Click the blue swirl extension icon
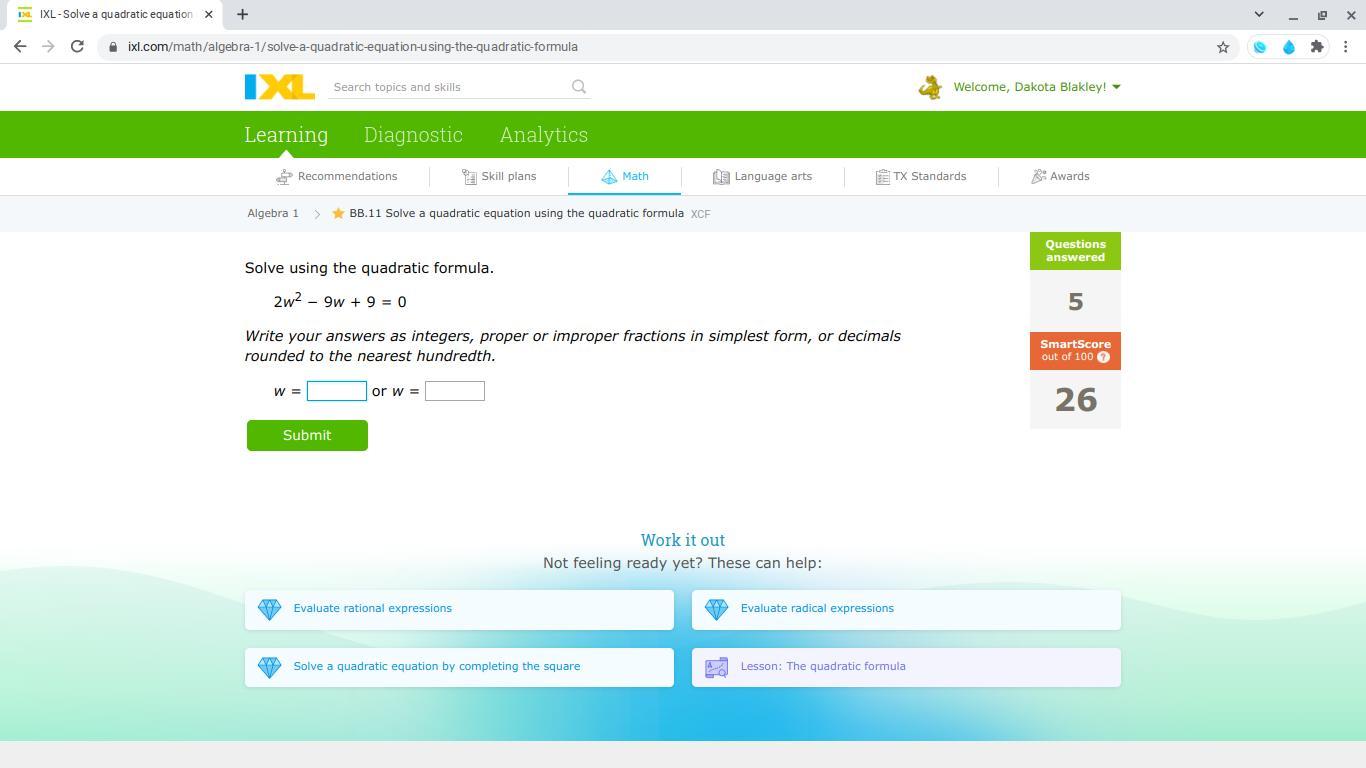The width and height of the screenshot is (1366, 768). pos(1260,47)
